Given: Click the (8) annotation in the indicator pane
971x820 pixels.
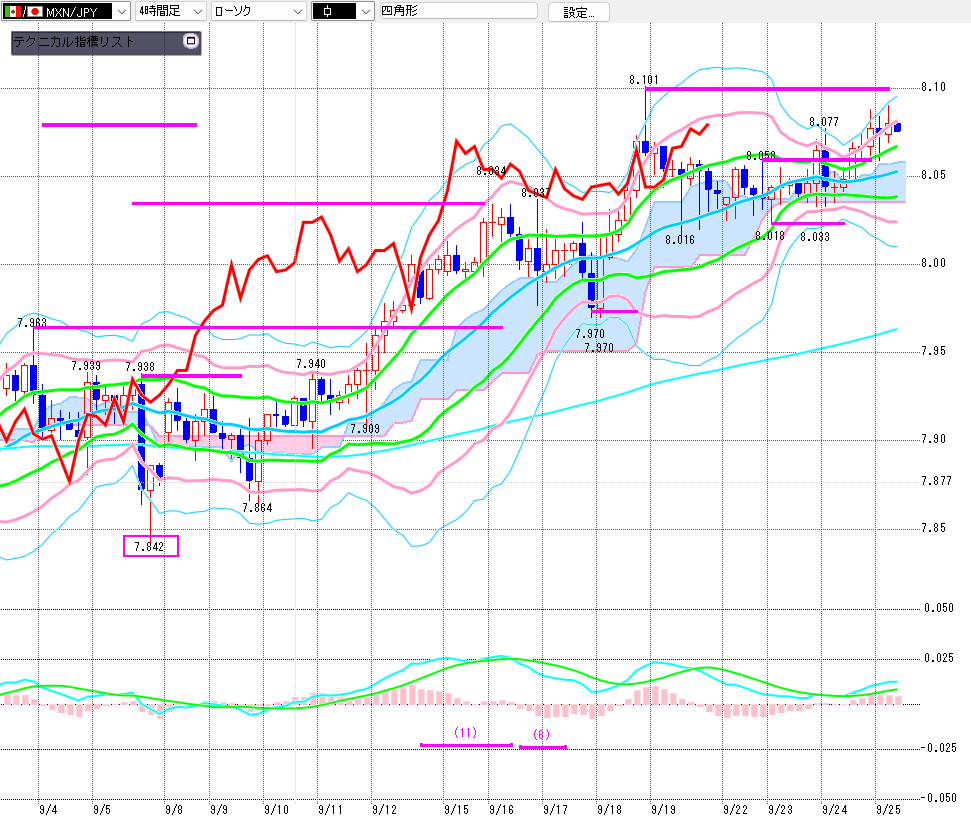Looking at the screenshot, I should 541,734.
